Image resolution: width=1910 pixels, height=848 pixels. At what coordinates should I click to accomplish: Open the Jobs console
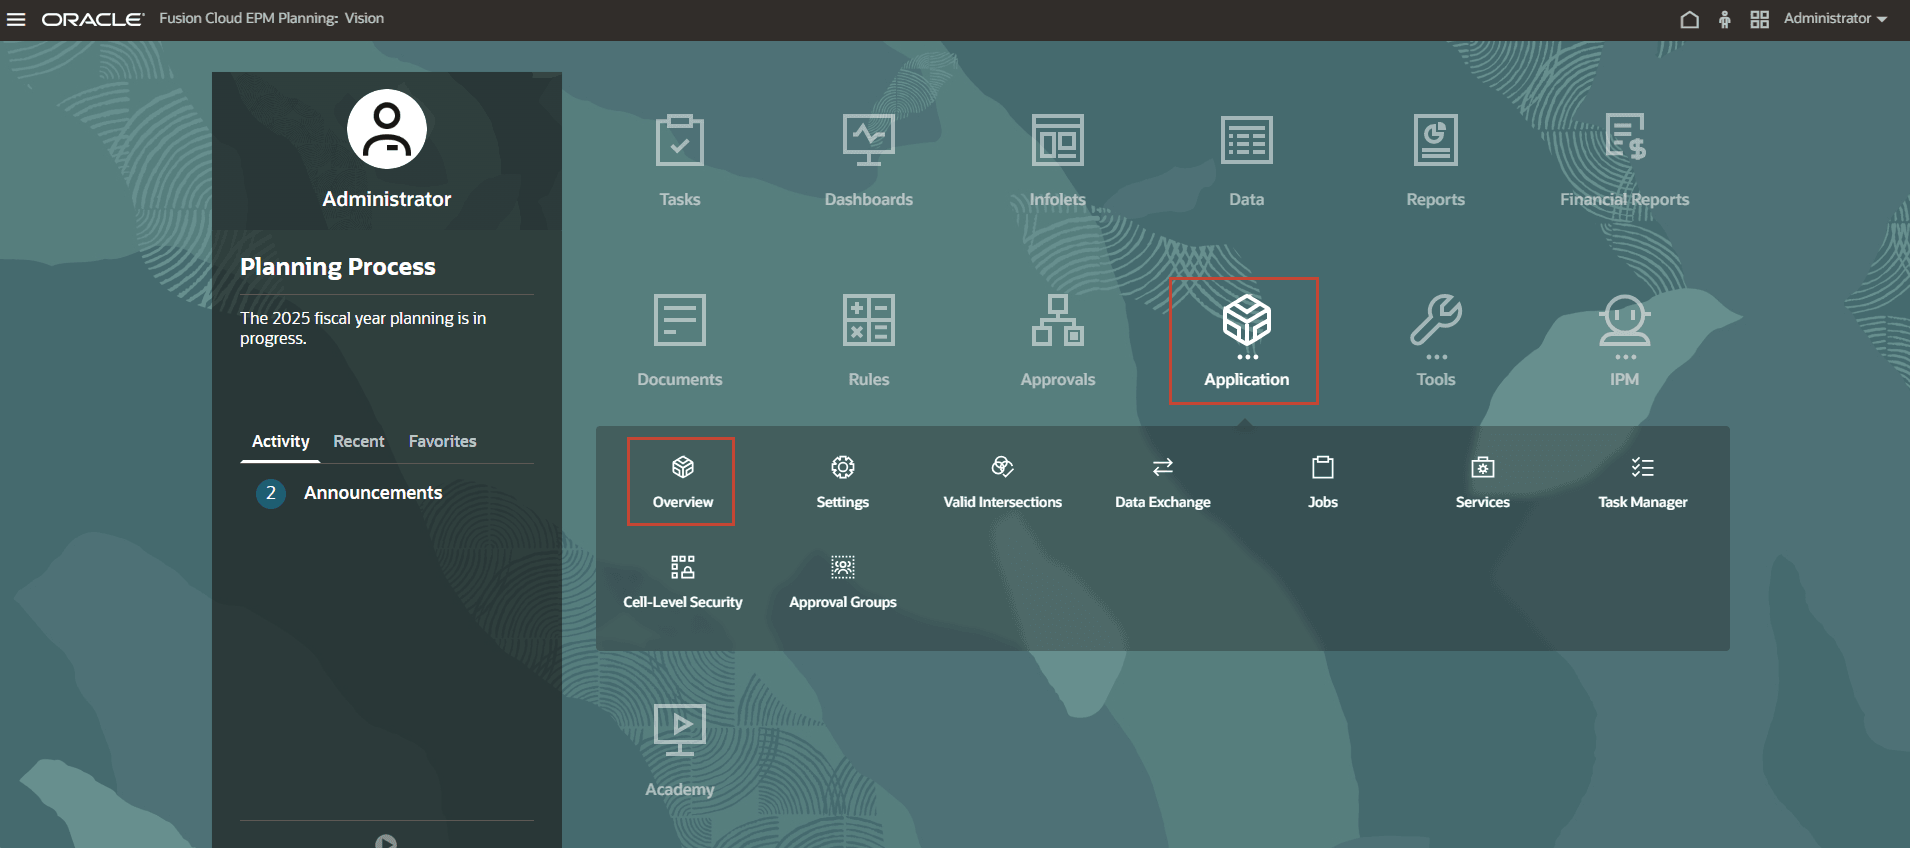point(1323,482)
